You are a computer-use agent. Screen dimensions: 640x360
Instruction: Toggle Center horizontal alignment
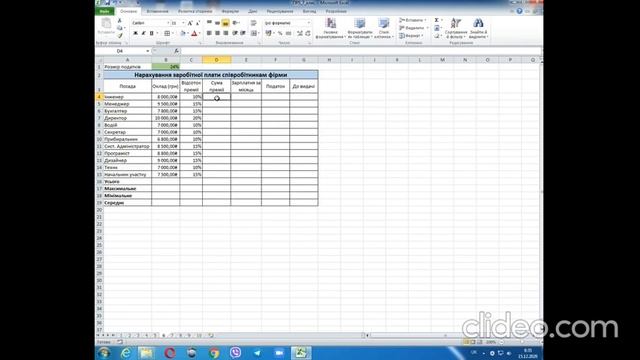point(217,33)
